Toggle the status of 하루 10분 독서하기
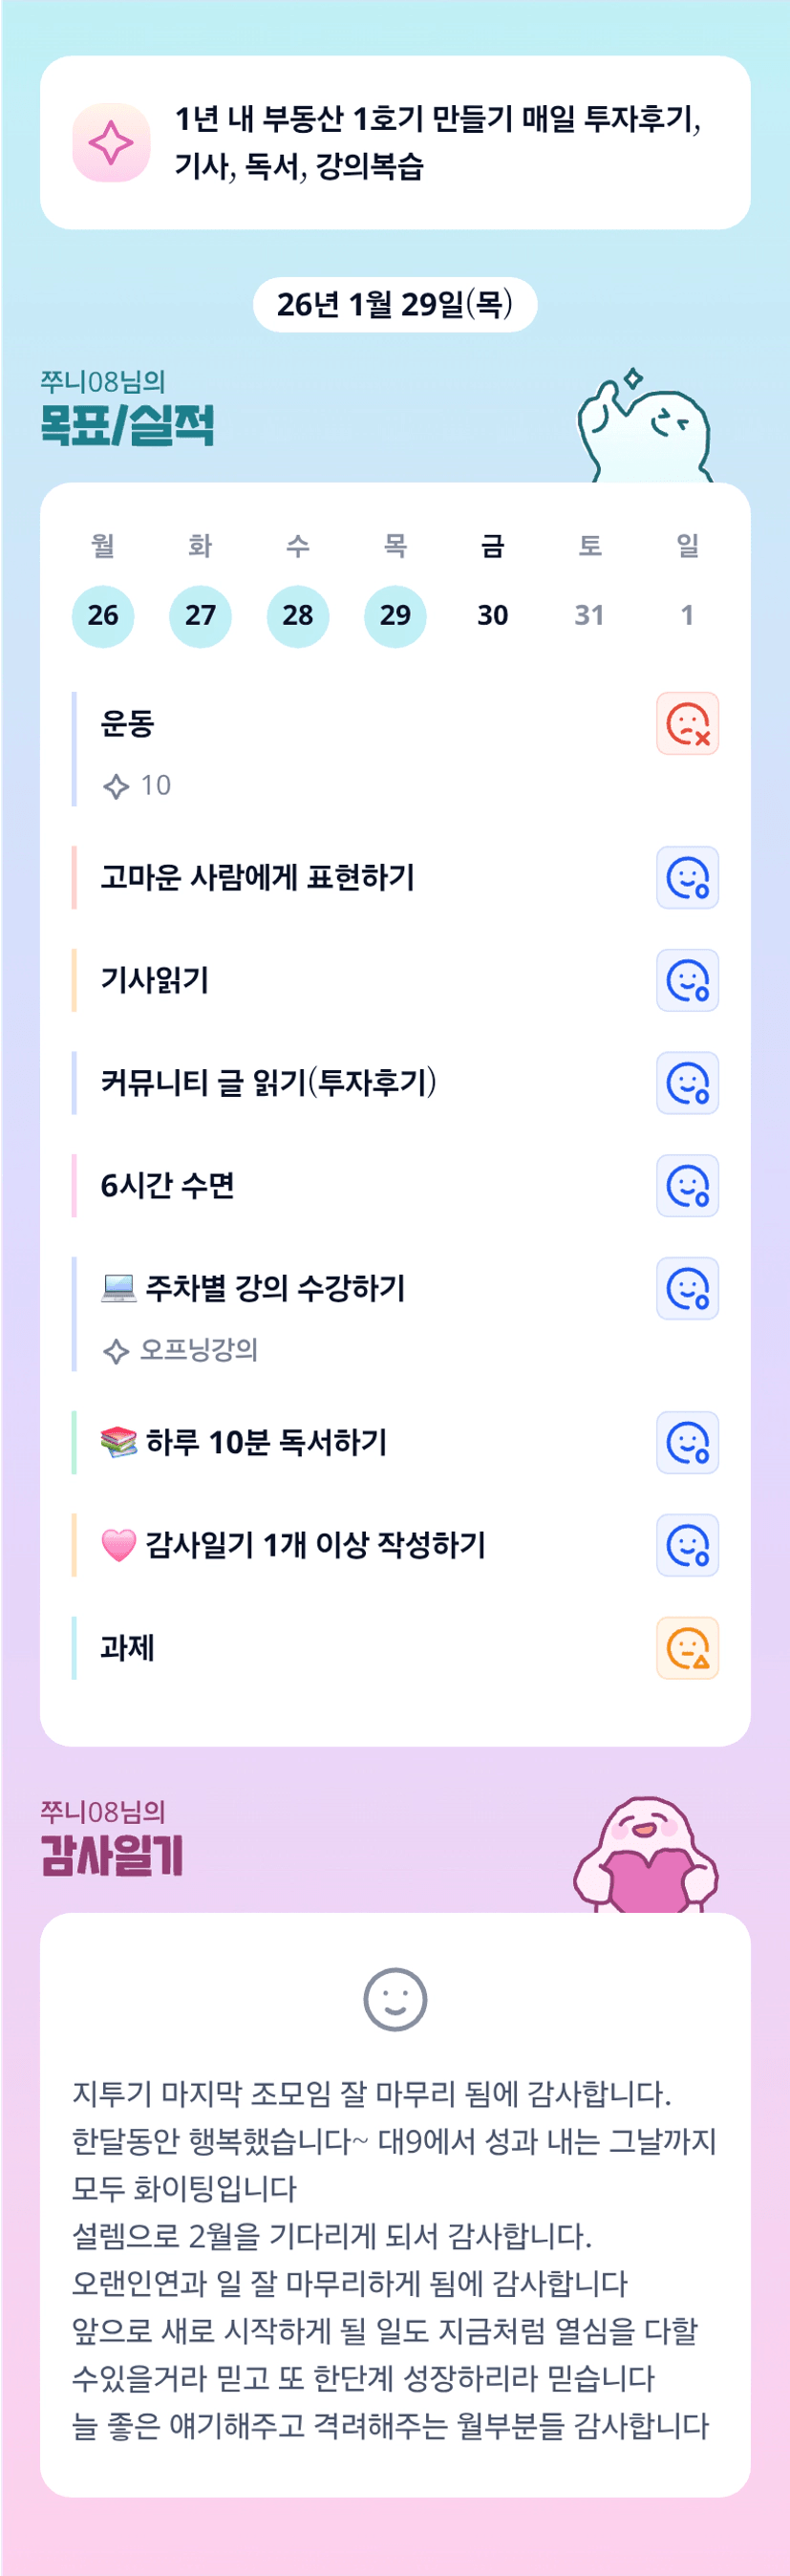Viewport: 790px width, 2576px height. [687, 1443]
